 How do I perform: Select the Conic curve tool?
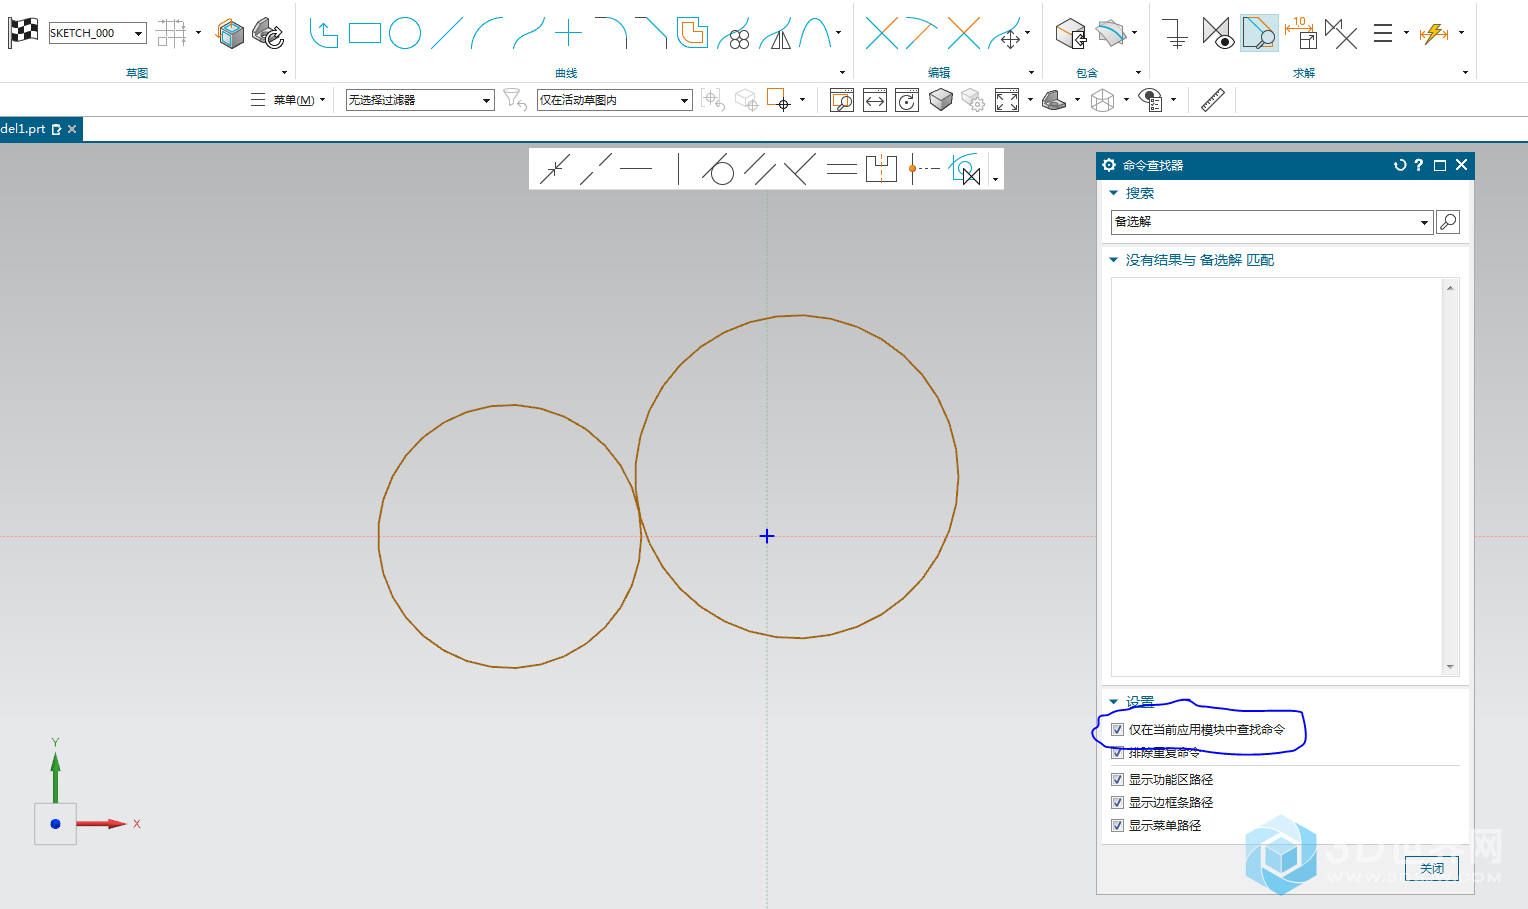tap(815, 33)
